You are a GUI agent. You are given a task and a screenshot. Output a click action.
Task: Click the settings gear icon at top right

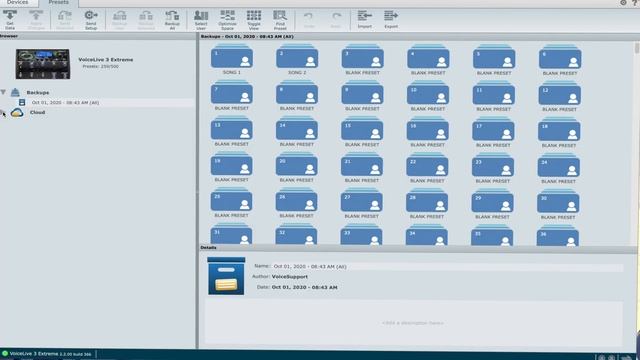pyautogui.click(x=623, y=2)
